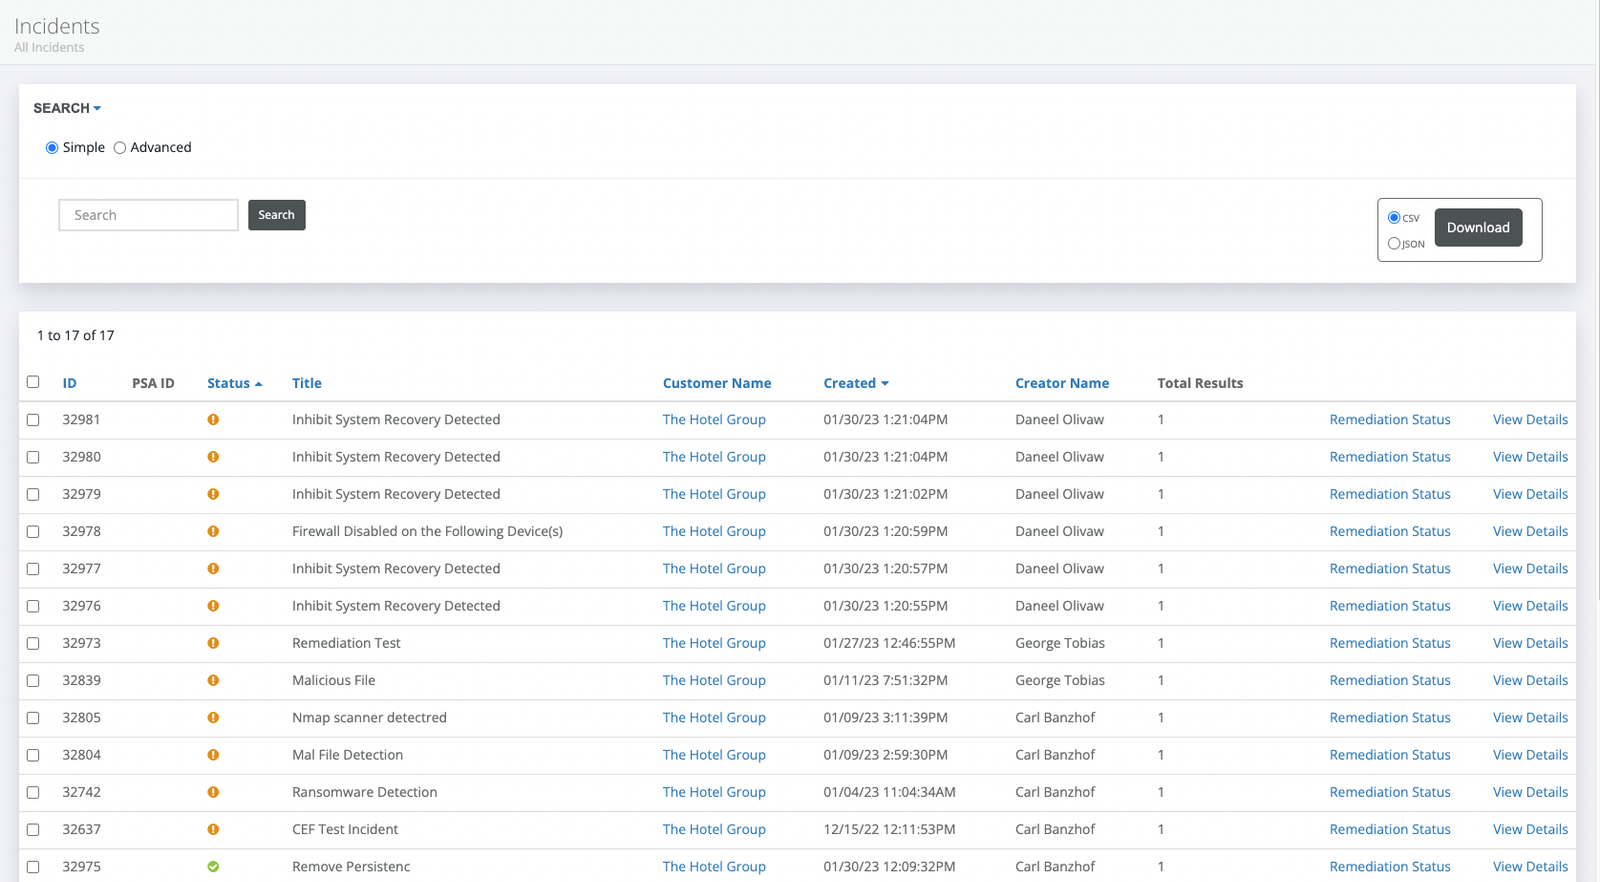Click the 'Remove Persistenc' title text
This screenshot has height=882, width=1600.
pyautogui.click(x=351, y=867)
